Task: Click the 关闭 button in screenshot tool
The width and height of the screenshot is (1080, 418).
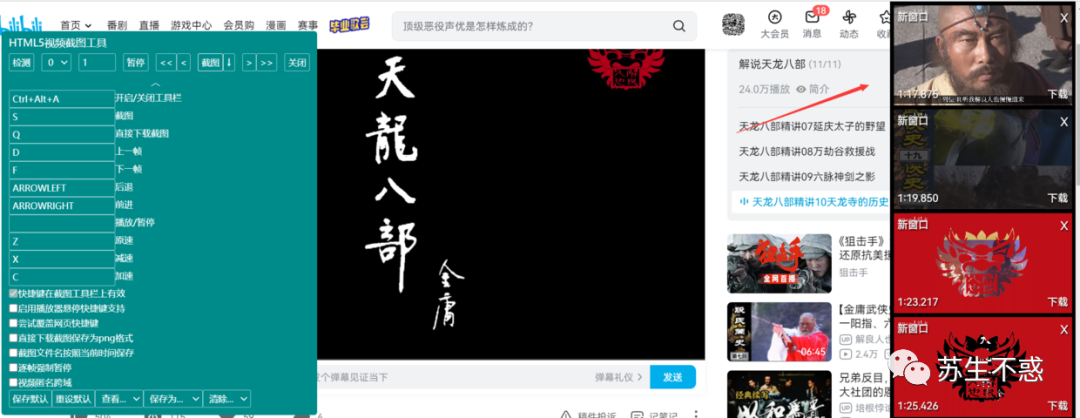Action: tap(297, 63)
